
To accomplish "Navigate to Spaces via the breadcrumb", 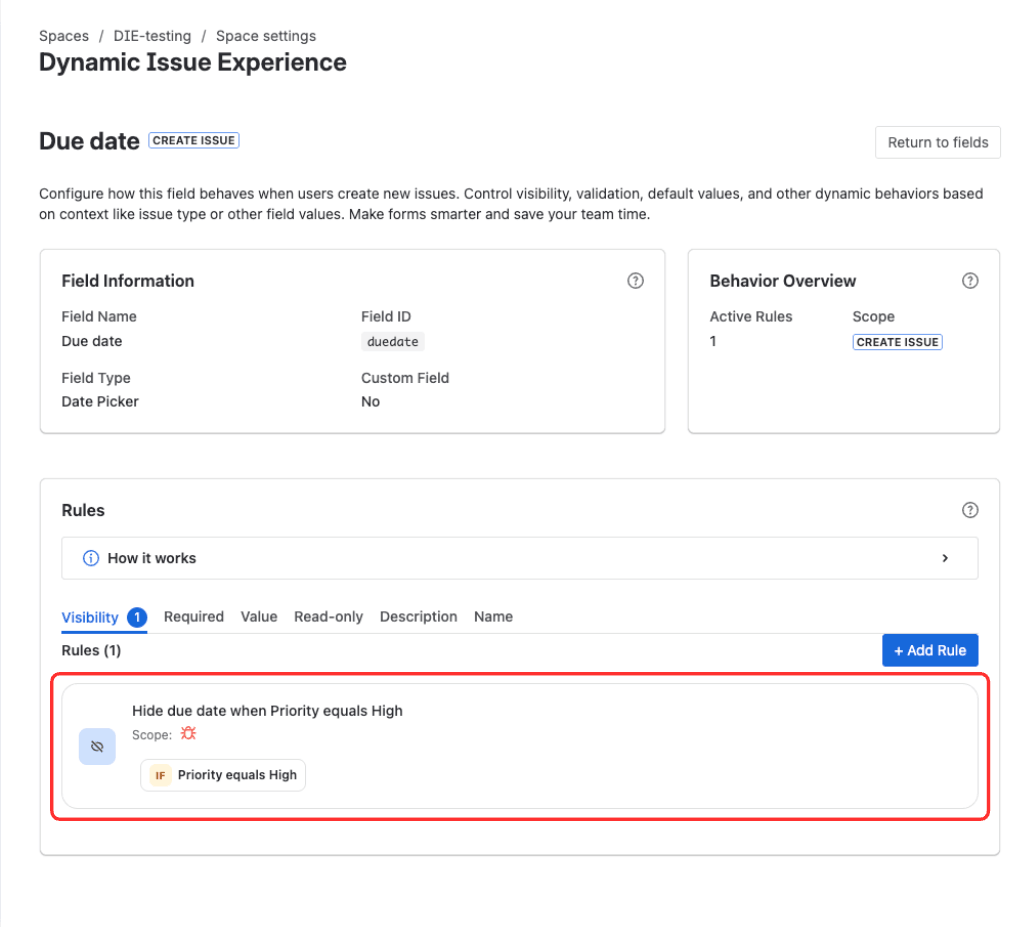I will [x=63, y=36].
